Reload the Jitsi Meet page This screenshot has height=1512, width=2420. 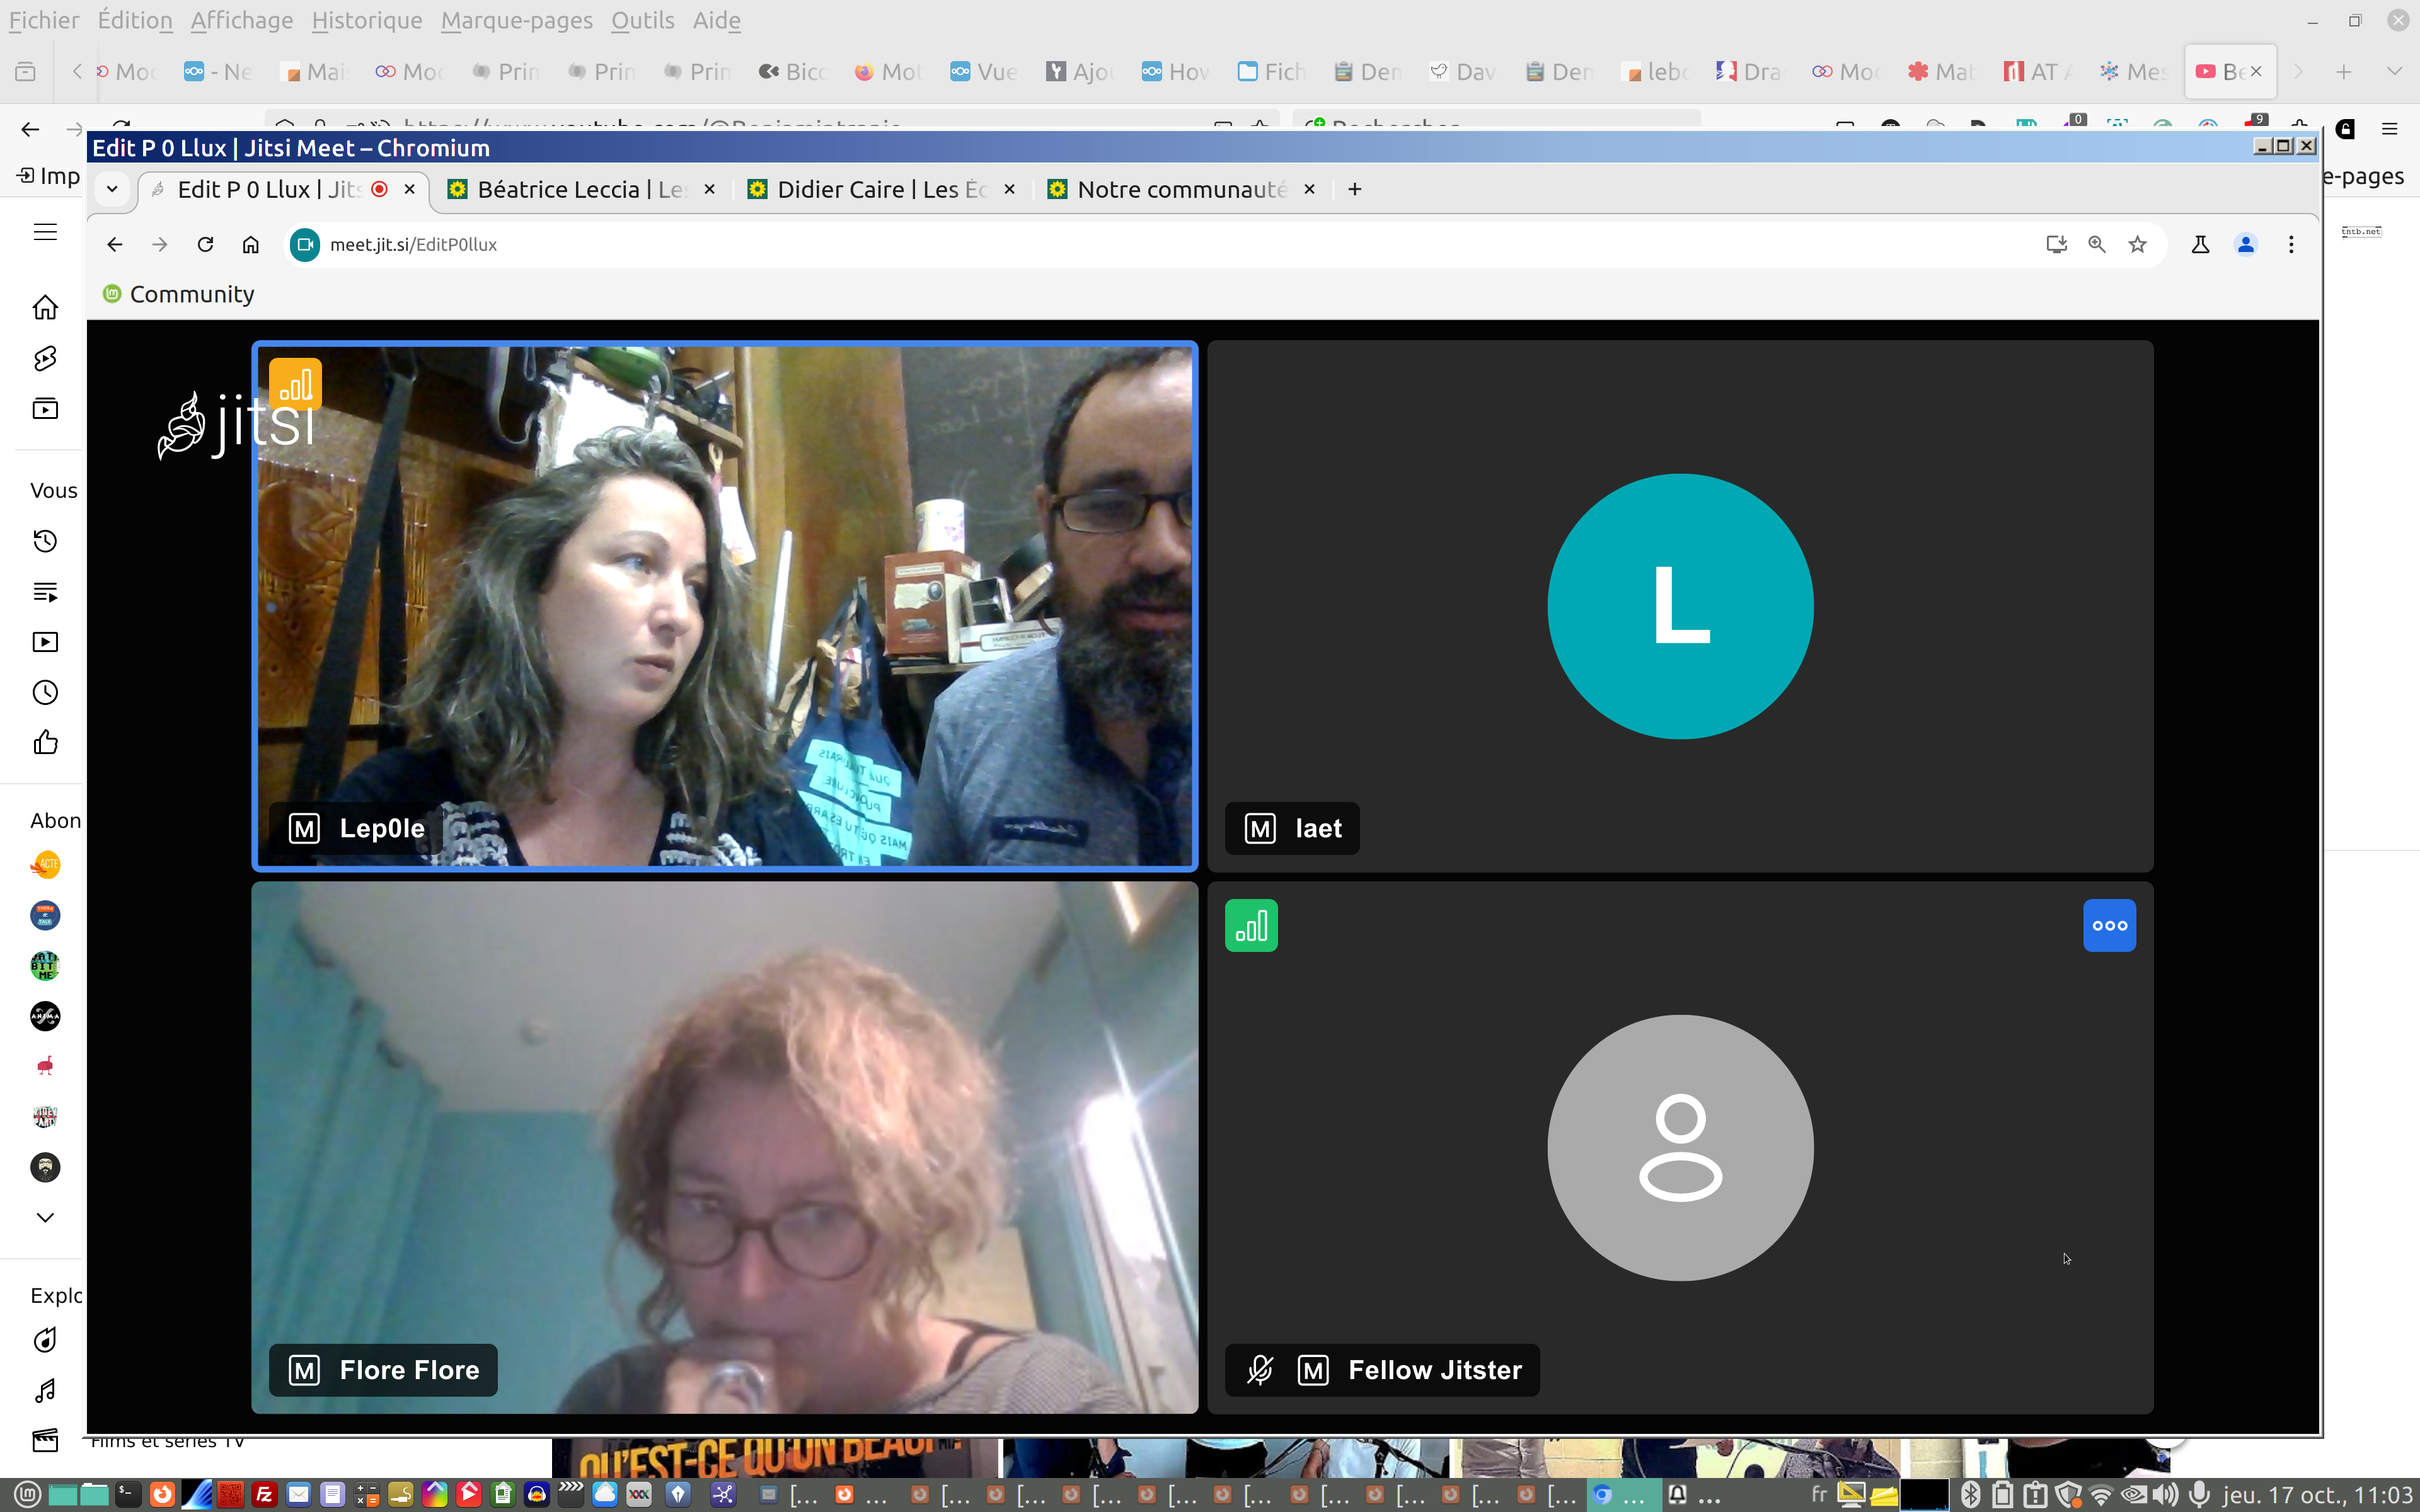[205, 245]
